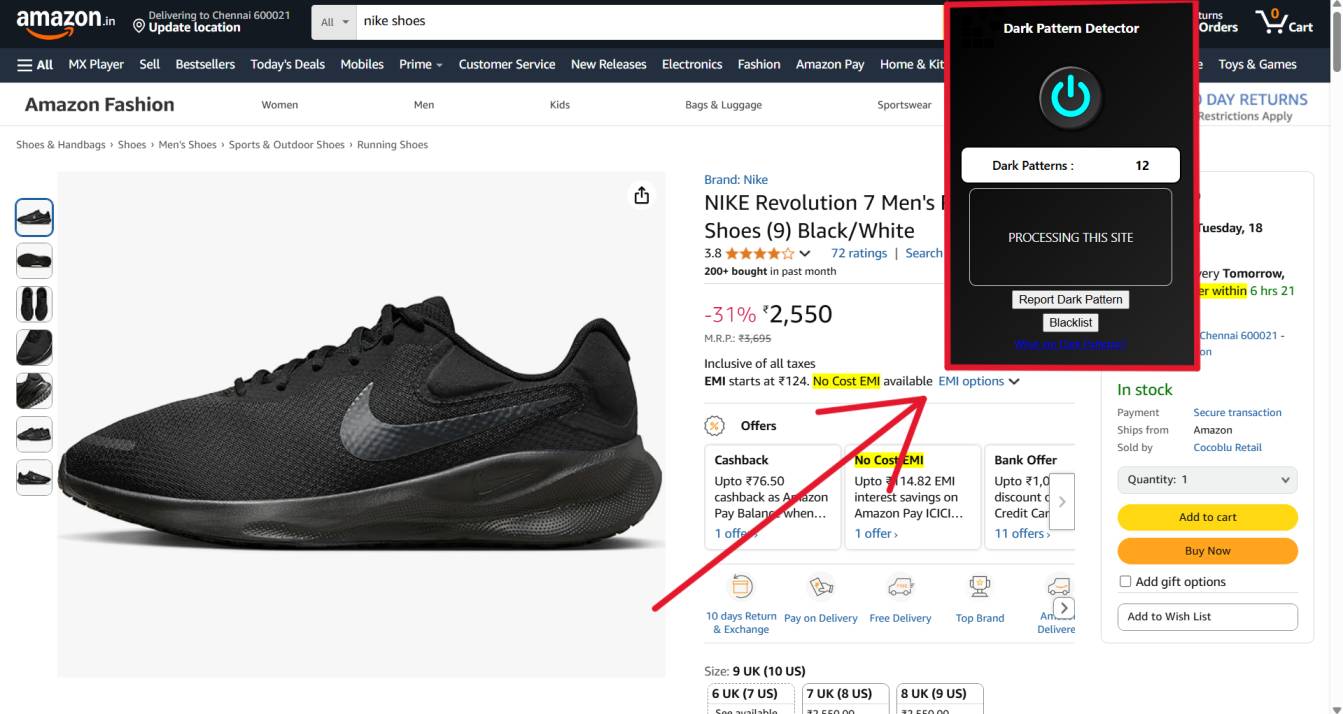This screenshot has width=1343, height=714.
Task: Select sixth shoe thumbnail
Action: (34, 434)
